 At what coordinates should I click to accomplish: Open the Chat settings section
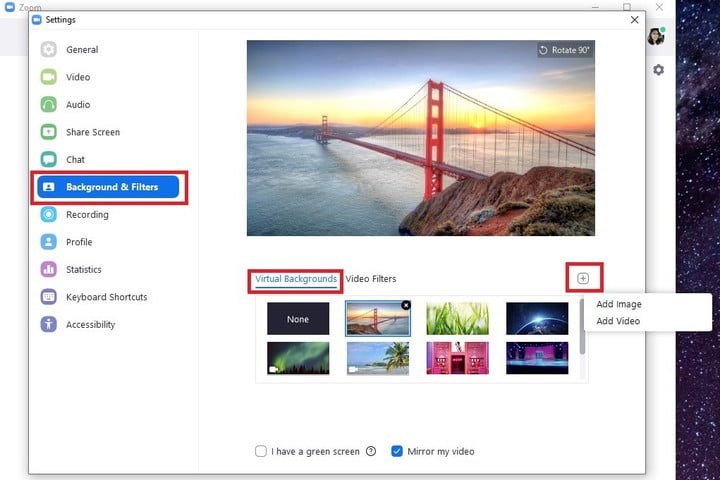point(75,160)
